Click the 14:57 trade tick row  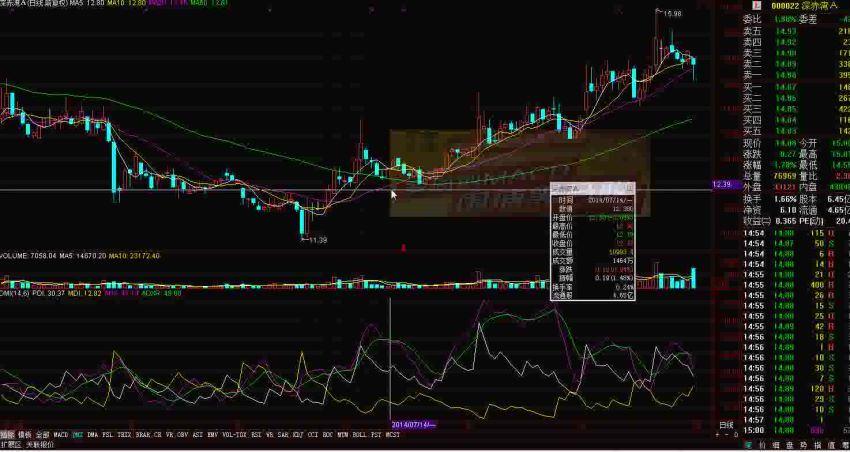coord(796,420)
